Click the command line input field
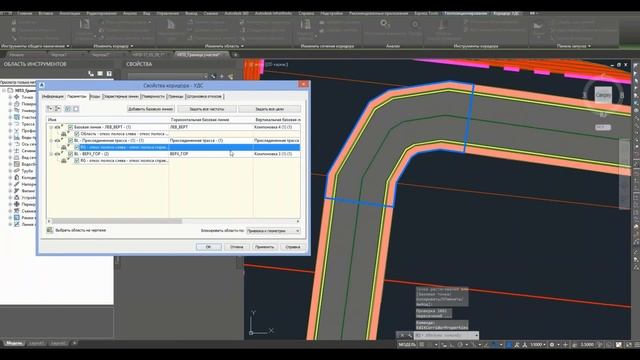This screenshot has height=360, width=640. pyautogui.click(x=447, y=336)
